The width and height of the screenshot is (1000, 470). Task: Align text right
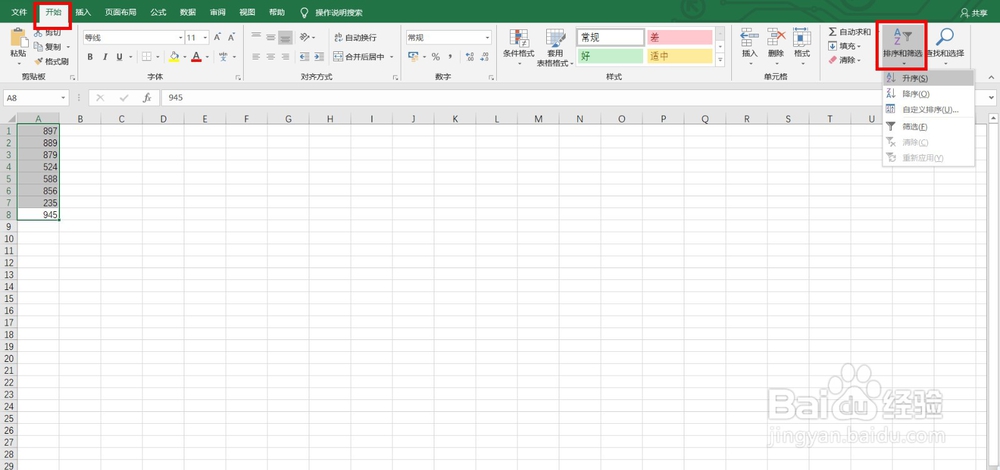(x=285, y=57)
